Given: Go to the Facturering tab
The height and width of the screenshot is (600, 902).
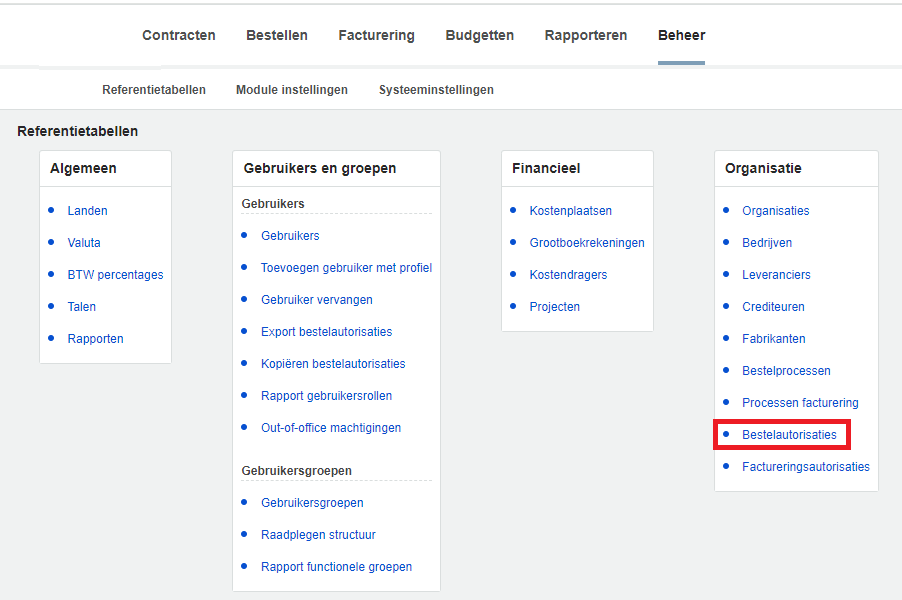Looking at the screenshot, I should [376, 35].
